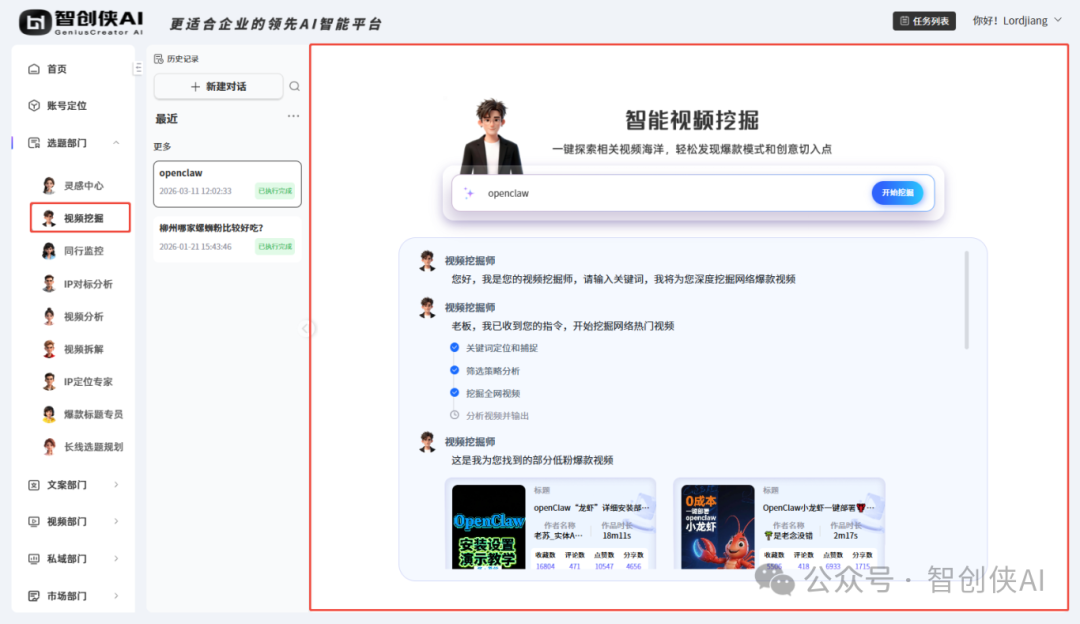Select the 视频拆解 avatar icon
1080x624 pixels.
[49, 349]
